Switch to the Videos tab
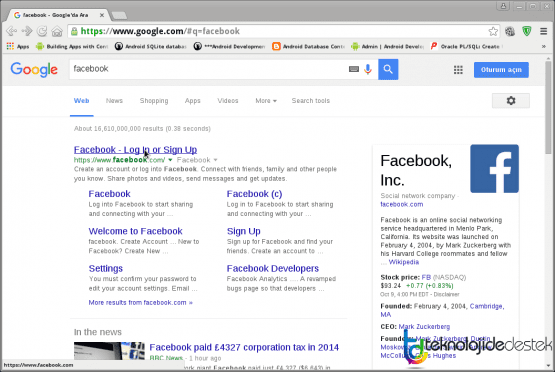Viewport: 555px width, 372px height. [x=228, y=101]
